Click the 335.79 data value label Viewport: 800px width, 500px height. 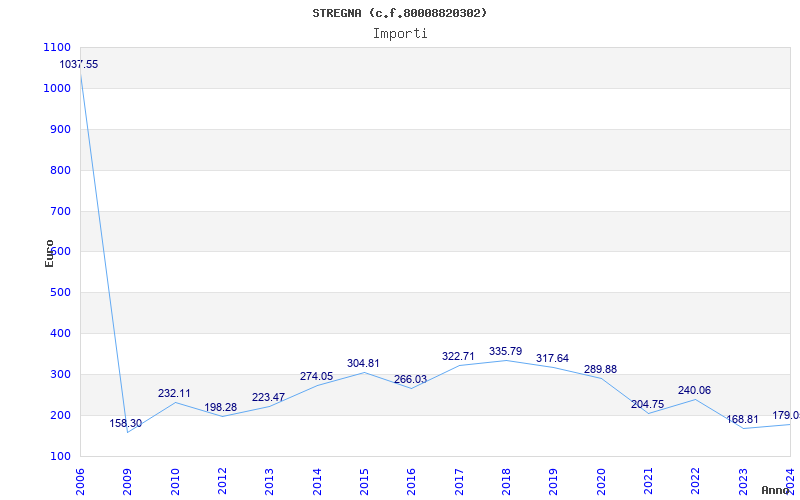tap(506, 351)
